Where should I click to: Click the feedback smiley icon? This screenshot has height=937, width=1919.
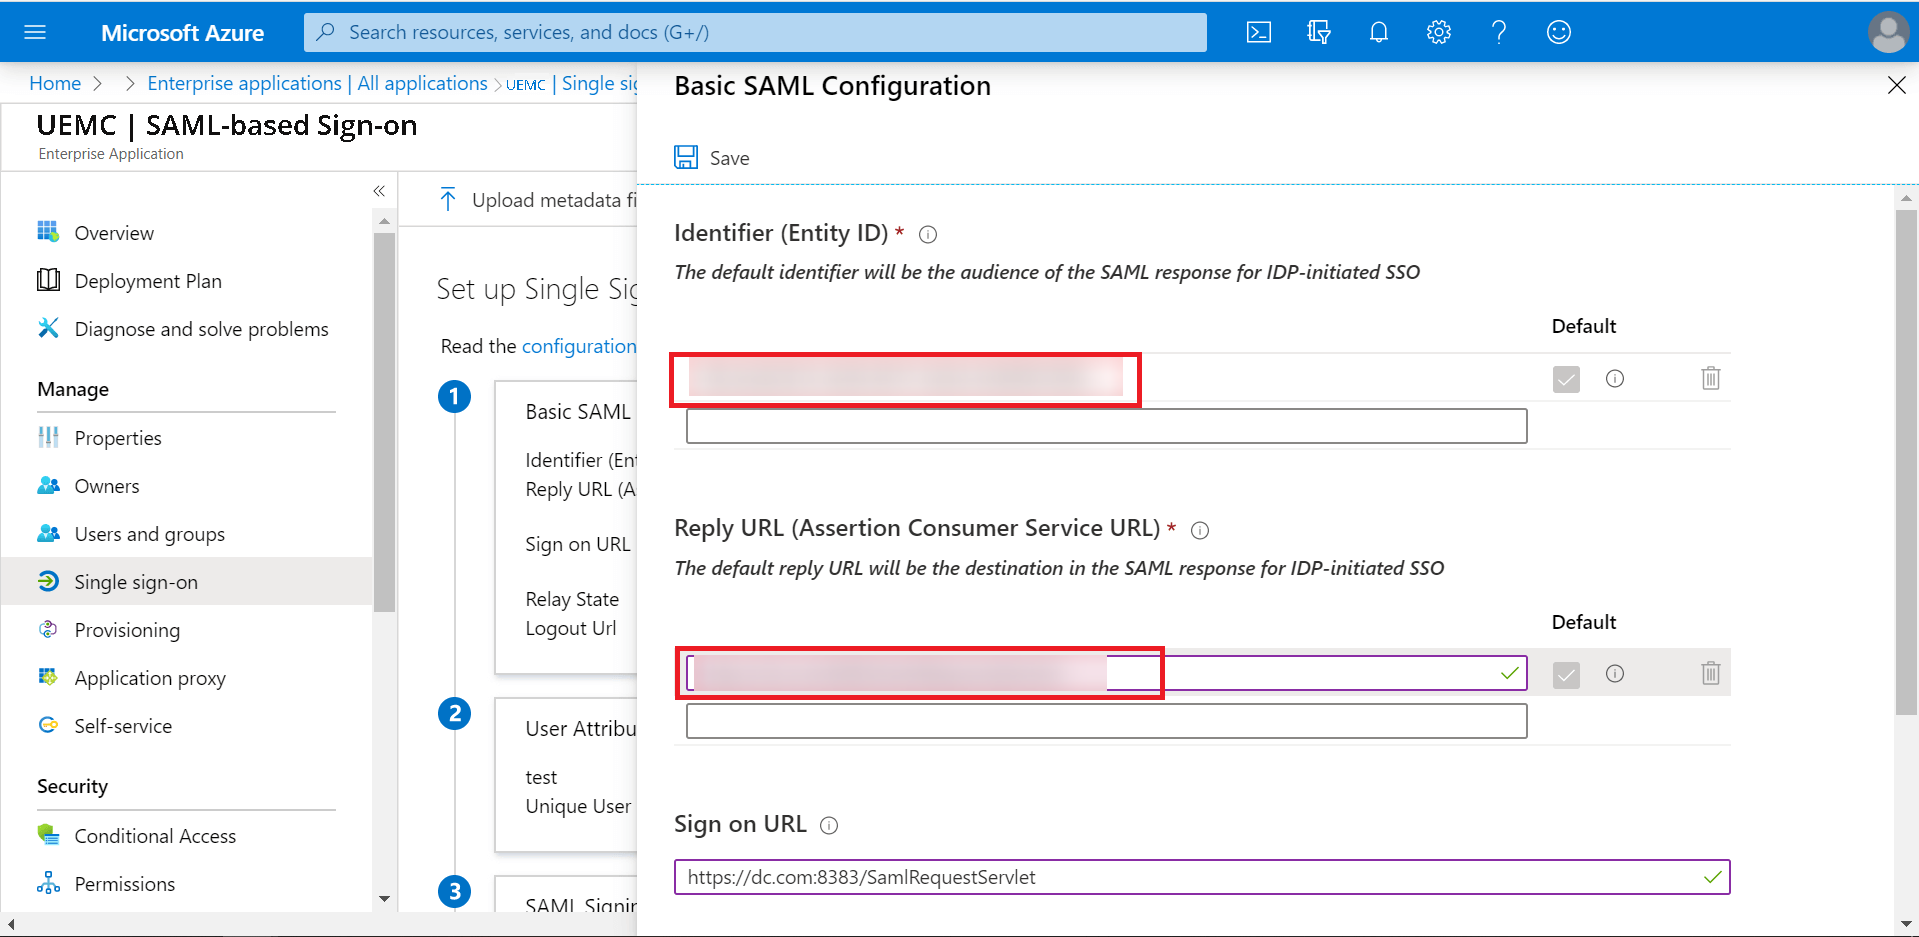tap(1559, 33)
